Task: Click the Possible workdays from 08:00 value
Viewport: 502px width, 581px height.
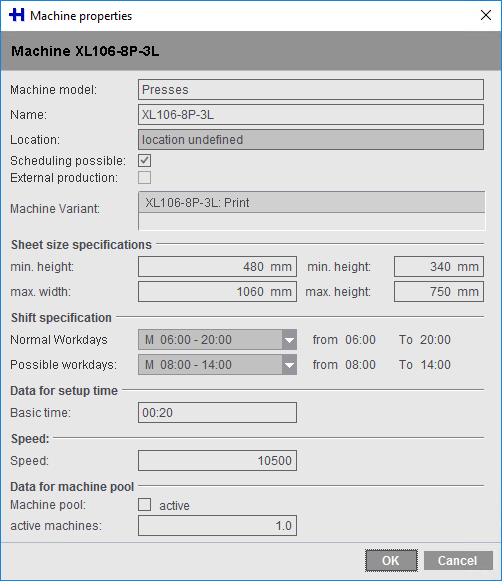Action: (360, 365)
